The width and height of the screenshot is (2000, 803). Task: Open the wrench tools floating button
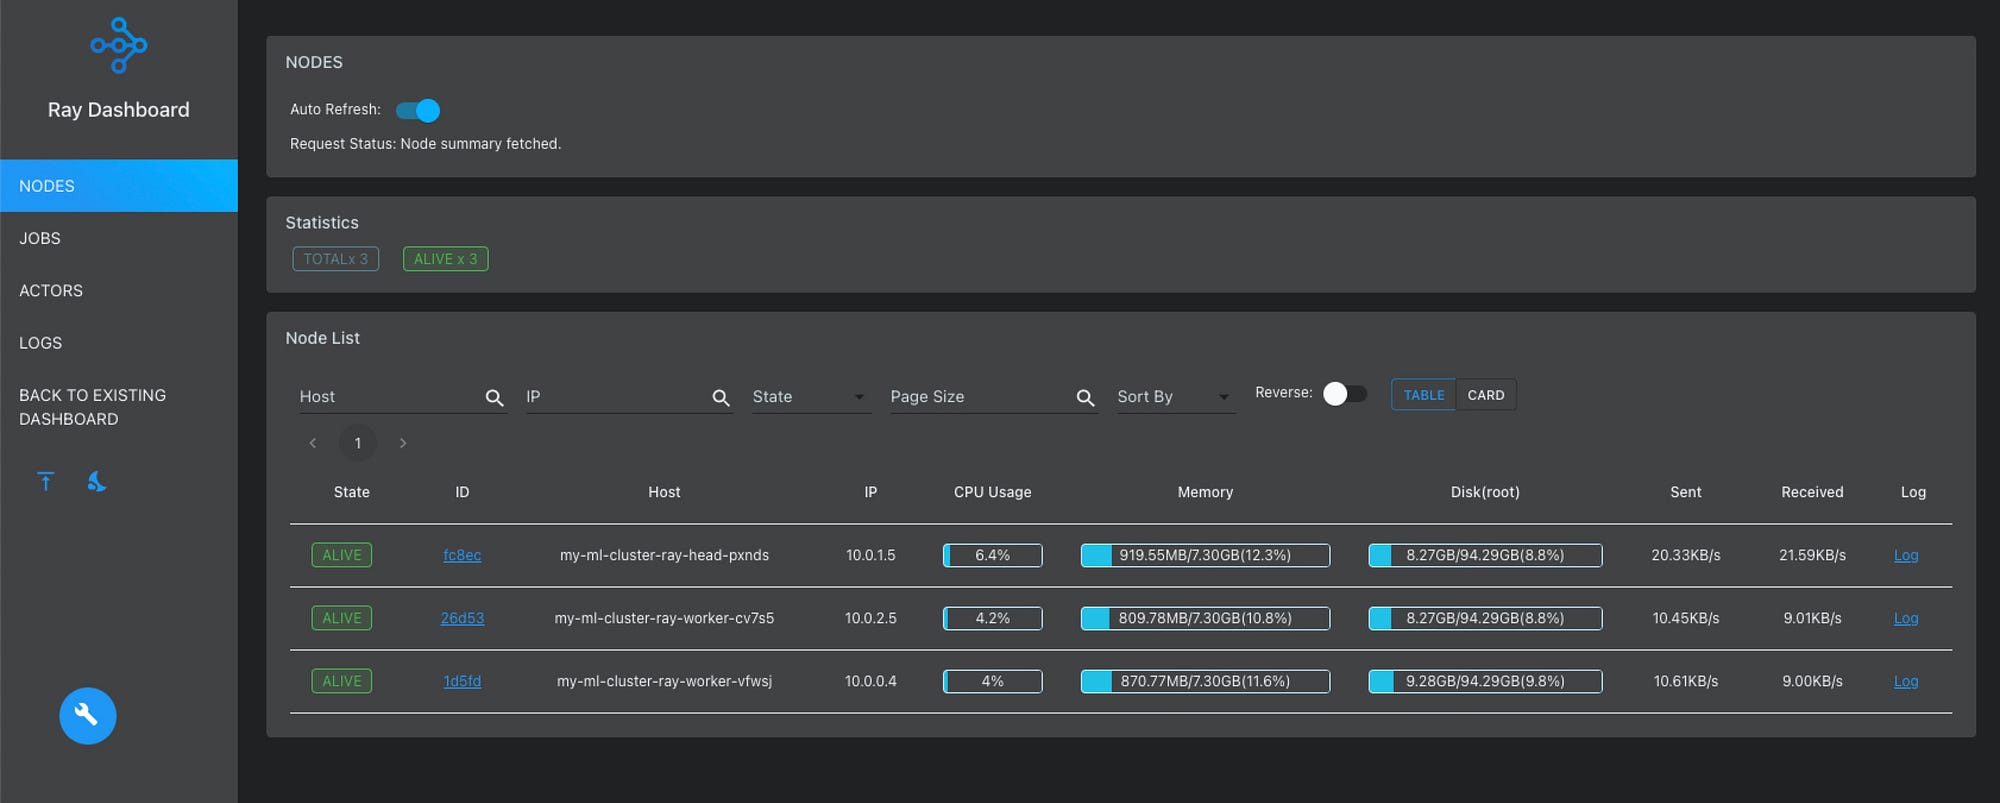coord(88,716)
